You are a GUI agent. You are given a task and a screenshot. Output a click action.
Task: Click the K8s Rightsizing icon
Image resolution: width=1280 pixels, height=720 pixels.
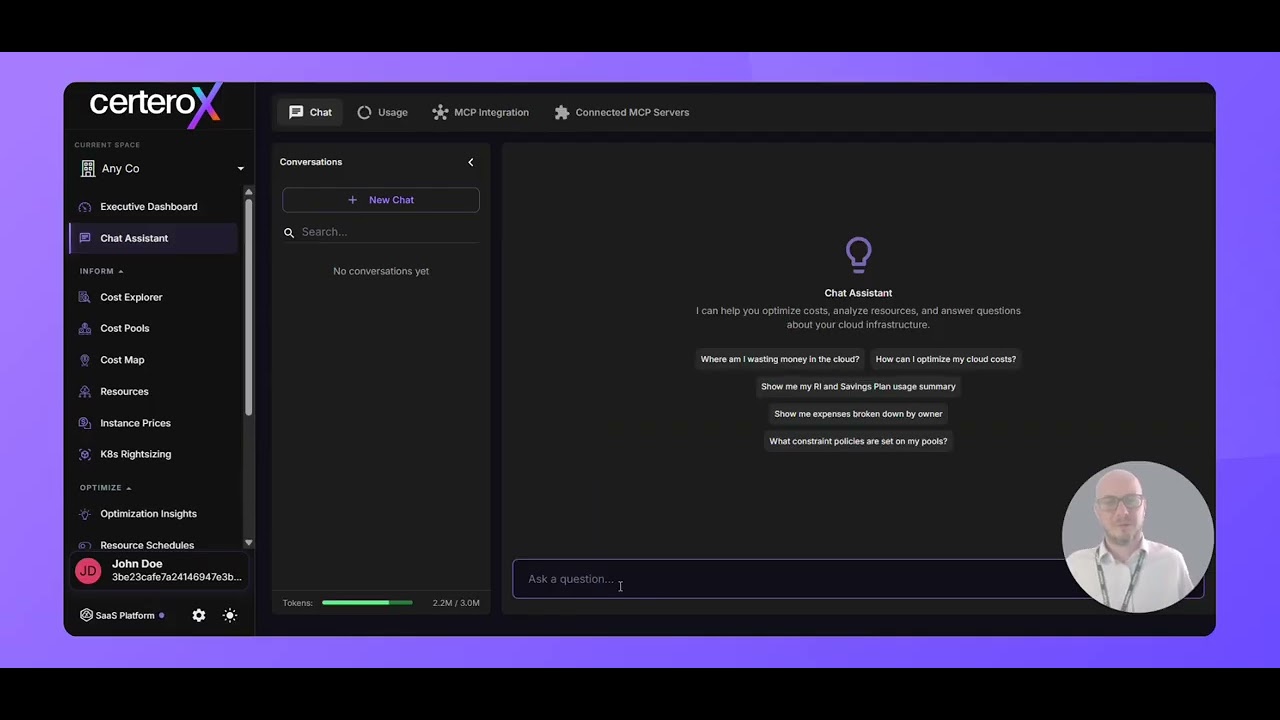point(85,454)
